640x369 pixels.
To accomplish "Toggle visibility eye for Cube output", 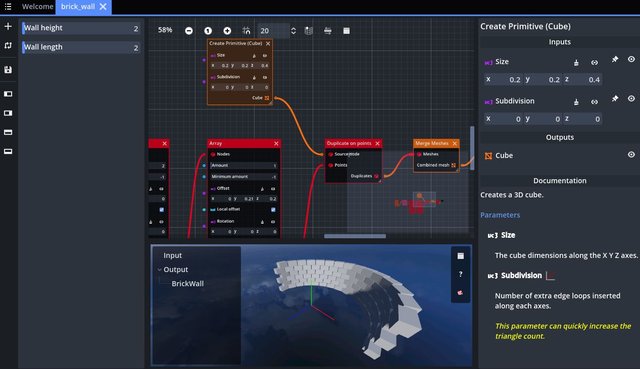I will point(631,154).
